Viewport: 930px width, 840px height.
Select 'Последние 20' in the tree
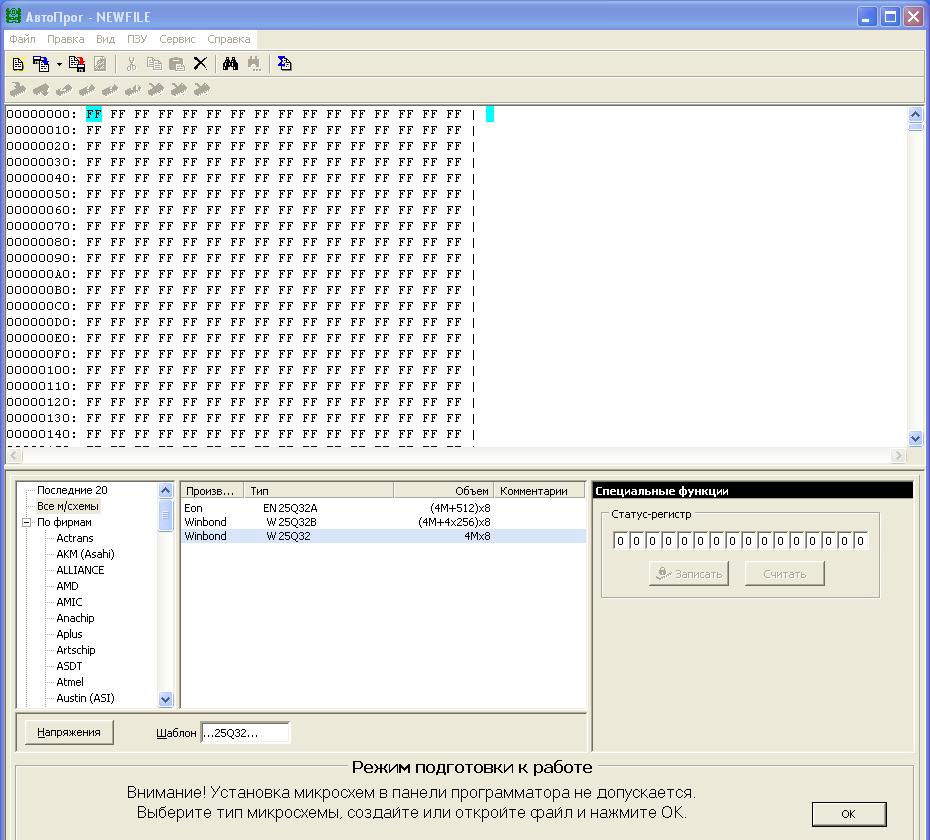(x=72, y=490)
